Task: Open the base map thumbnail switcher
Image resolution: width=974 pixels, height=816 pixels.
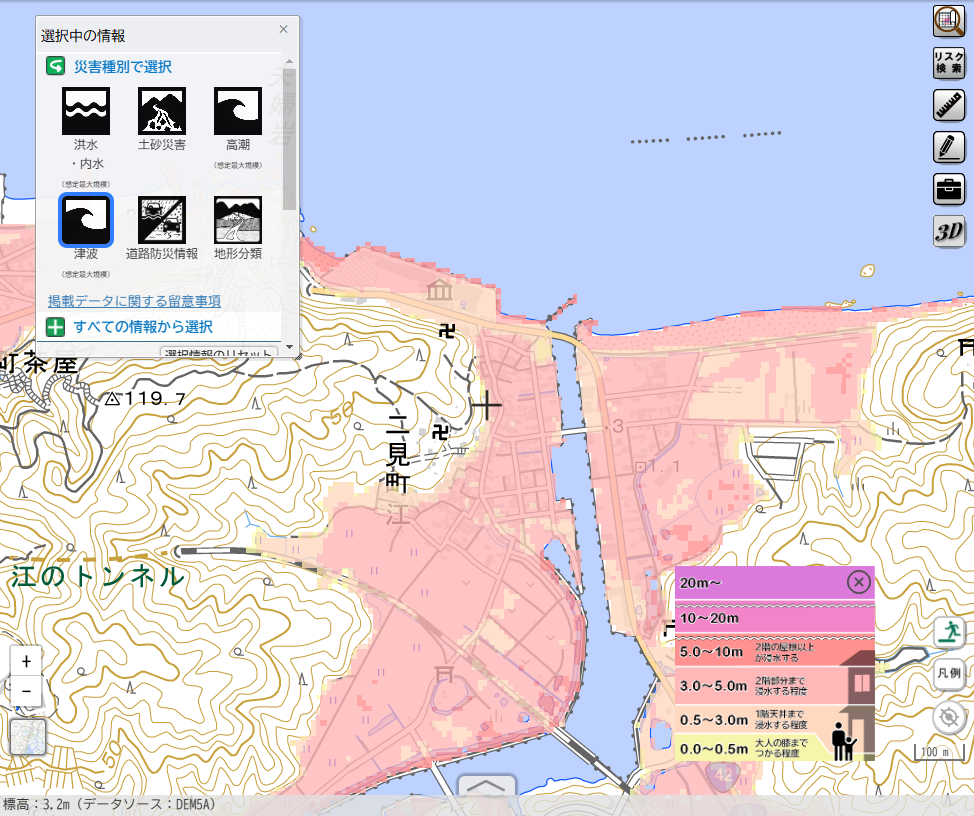Action: (28, 737)
